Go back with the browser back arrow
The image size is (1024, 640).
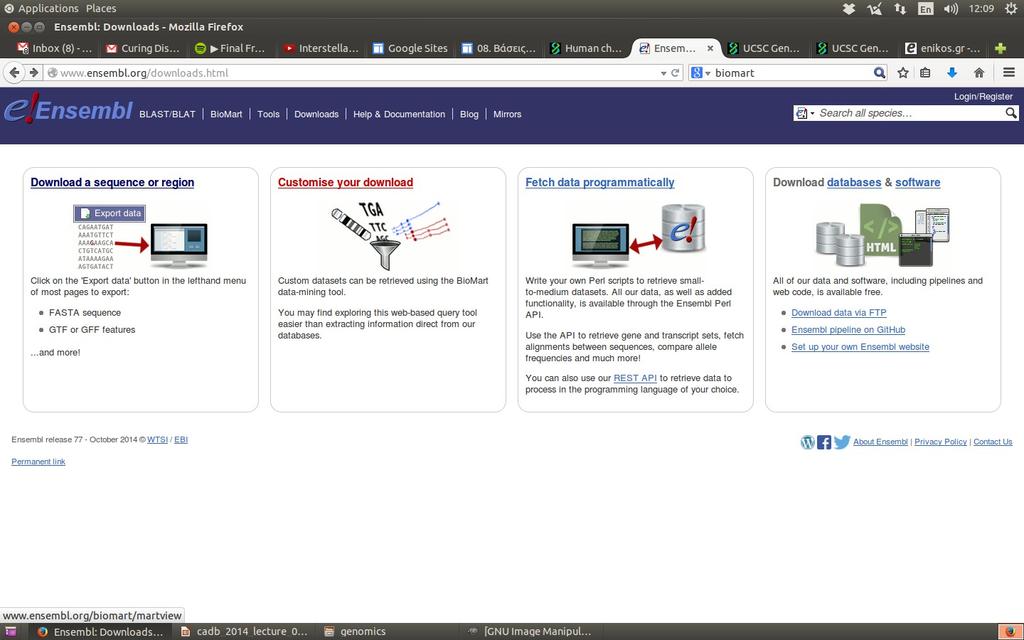[14, 72]
